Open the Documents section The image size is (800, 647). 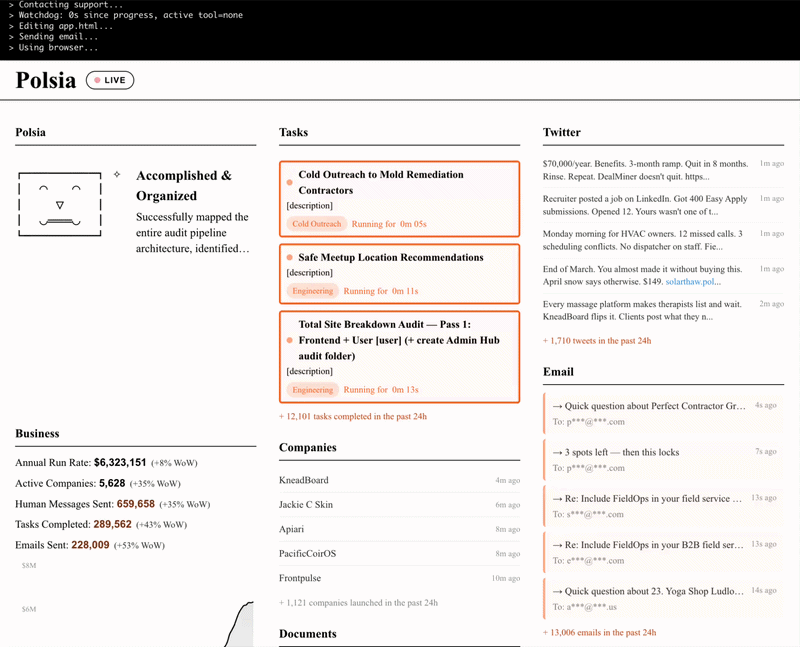[307, 634]
